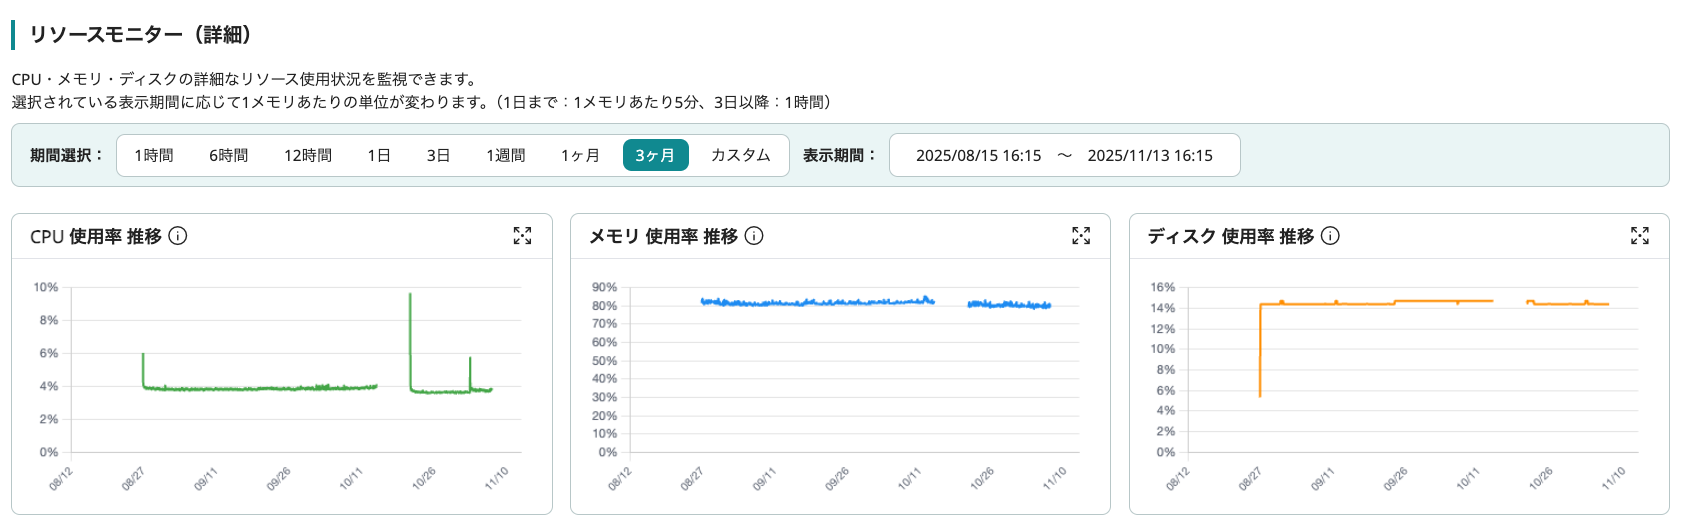Click the active 3ヶ月 period button
Screen dimensions: 1686x526
point(655,155)
